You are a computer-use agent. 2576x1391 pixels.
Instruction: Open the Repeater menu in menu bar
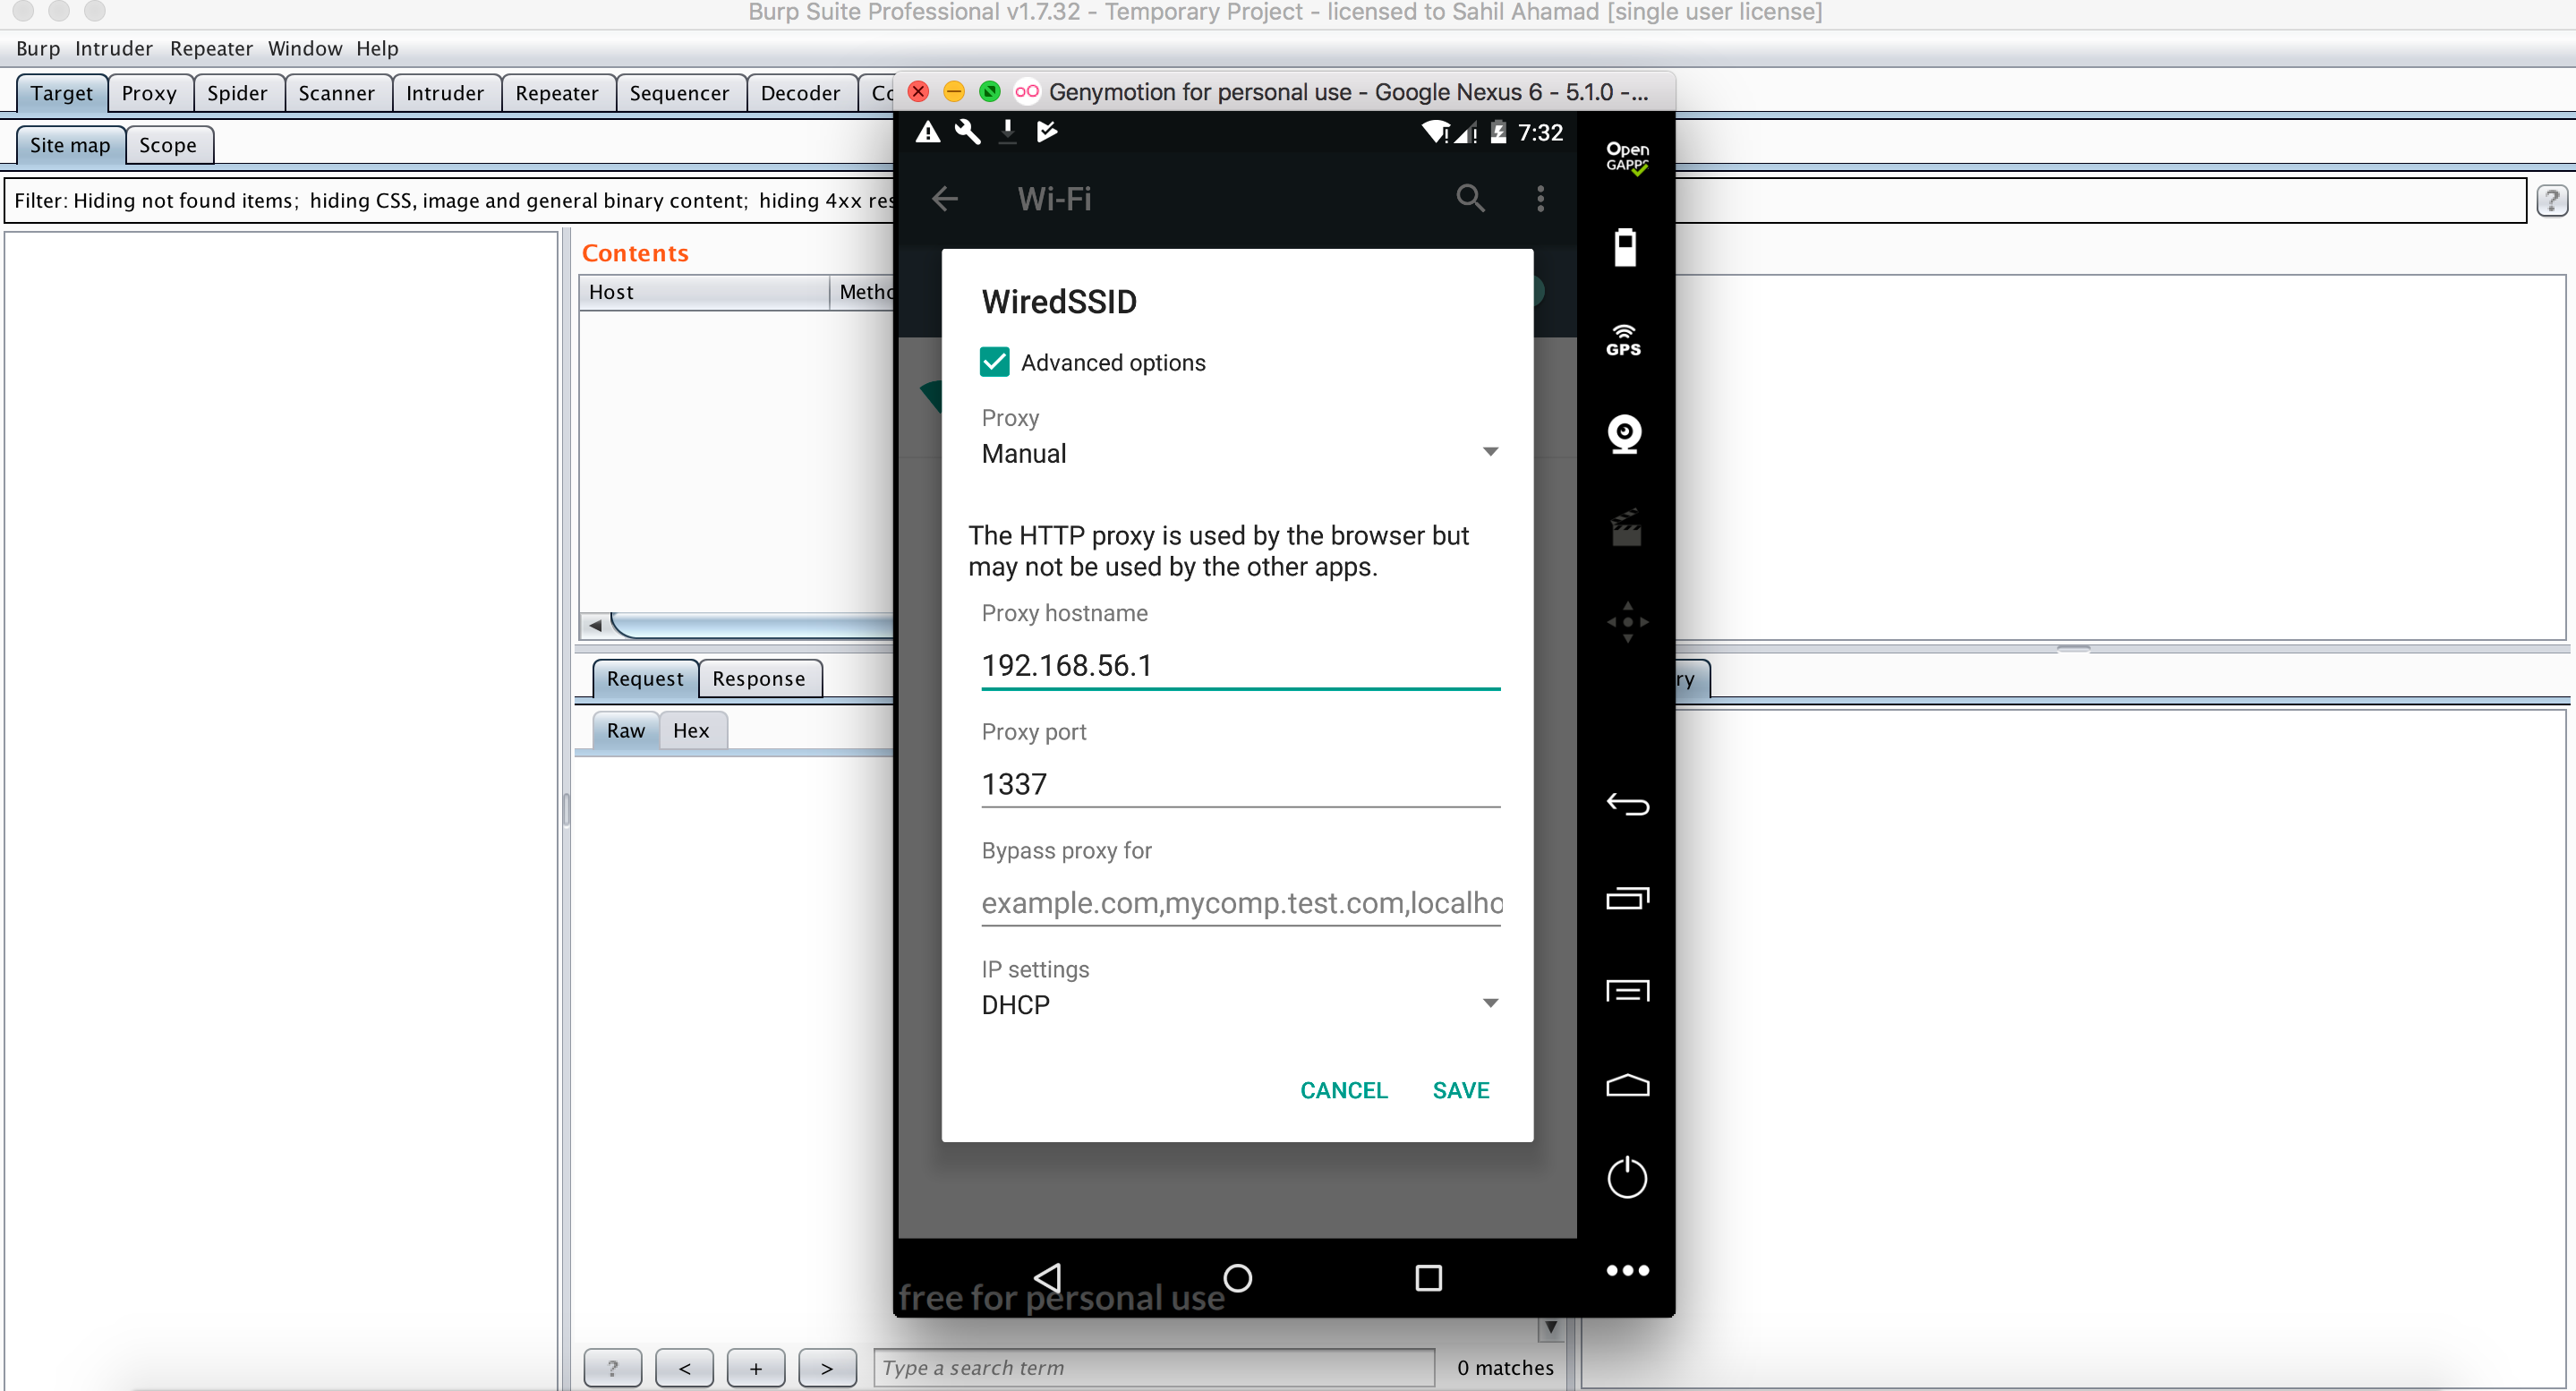[210, 48]
